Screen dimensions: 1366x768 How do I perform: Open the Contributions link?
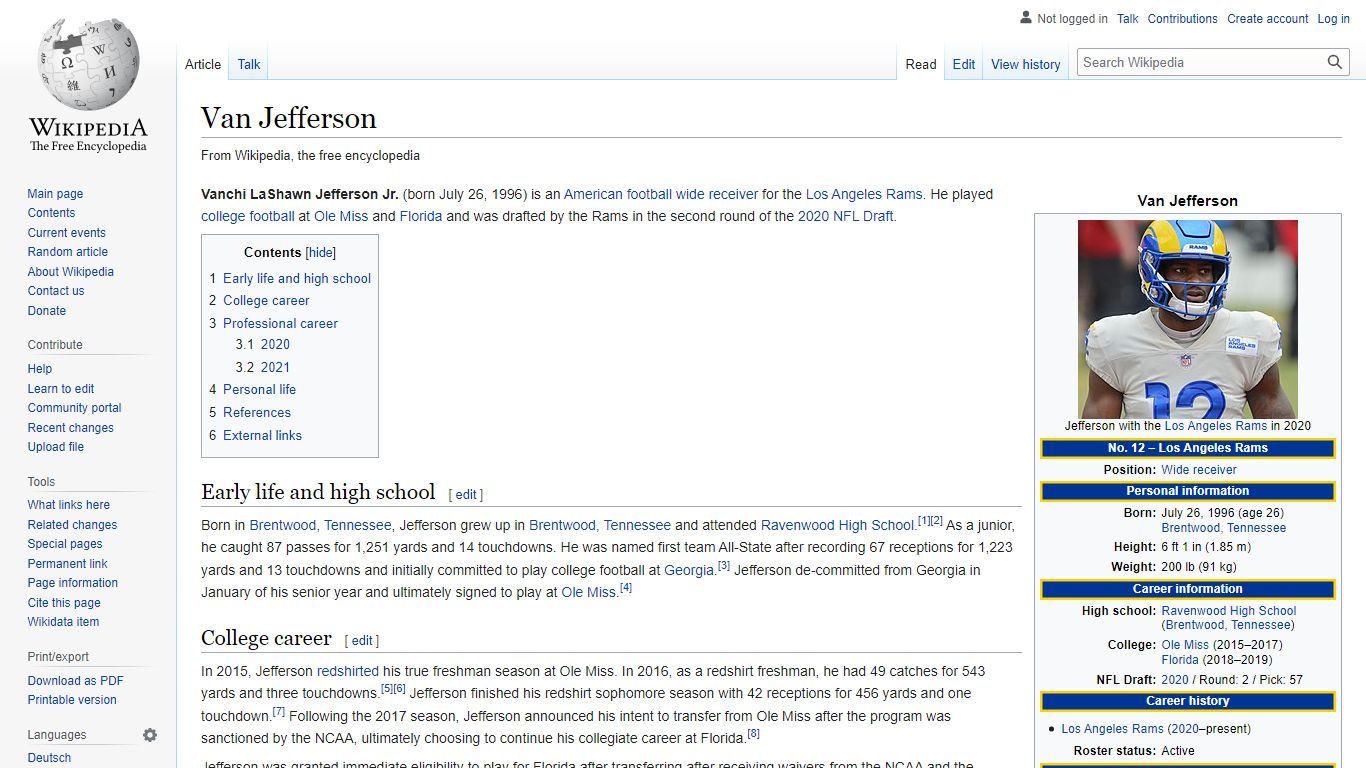(1183, 19)
